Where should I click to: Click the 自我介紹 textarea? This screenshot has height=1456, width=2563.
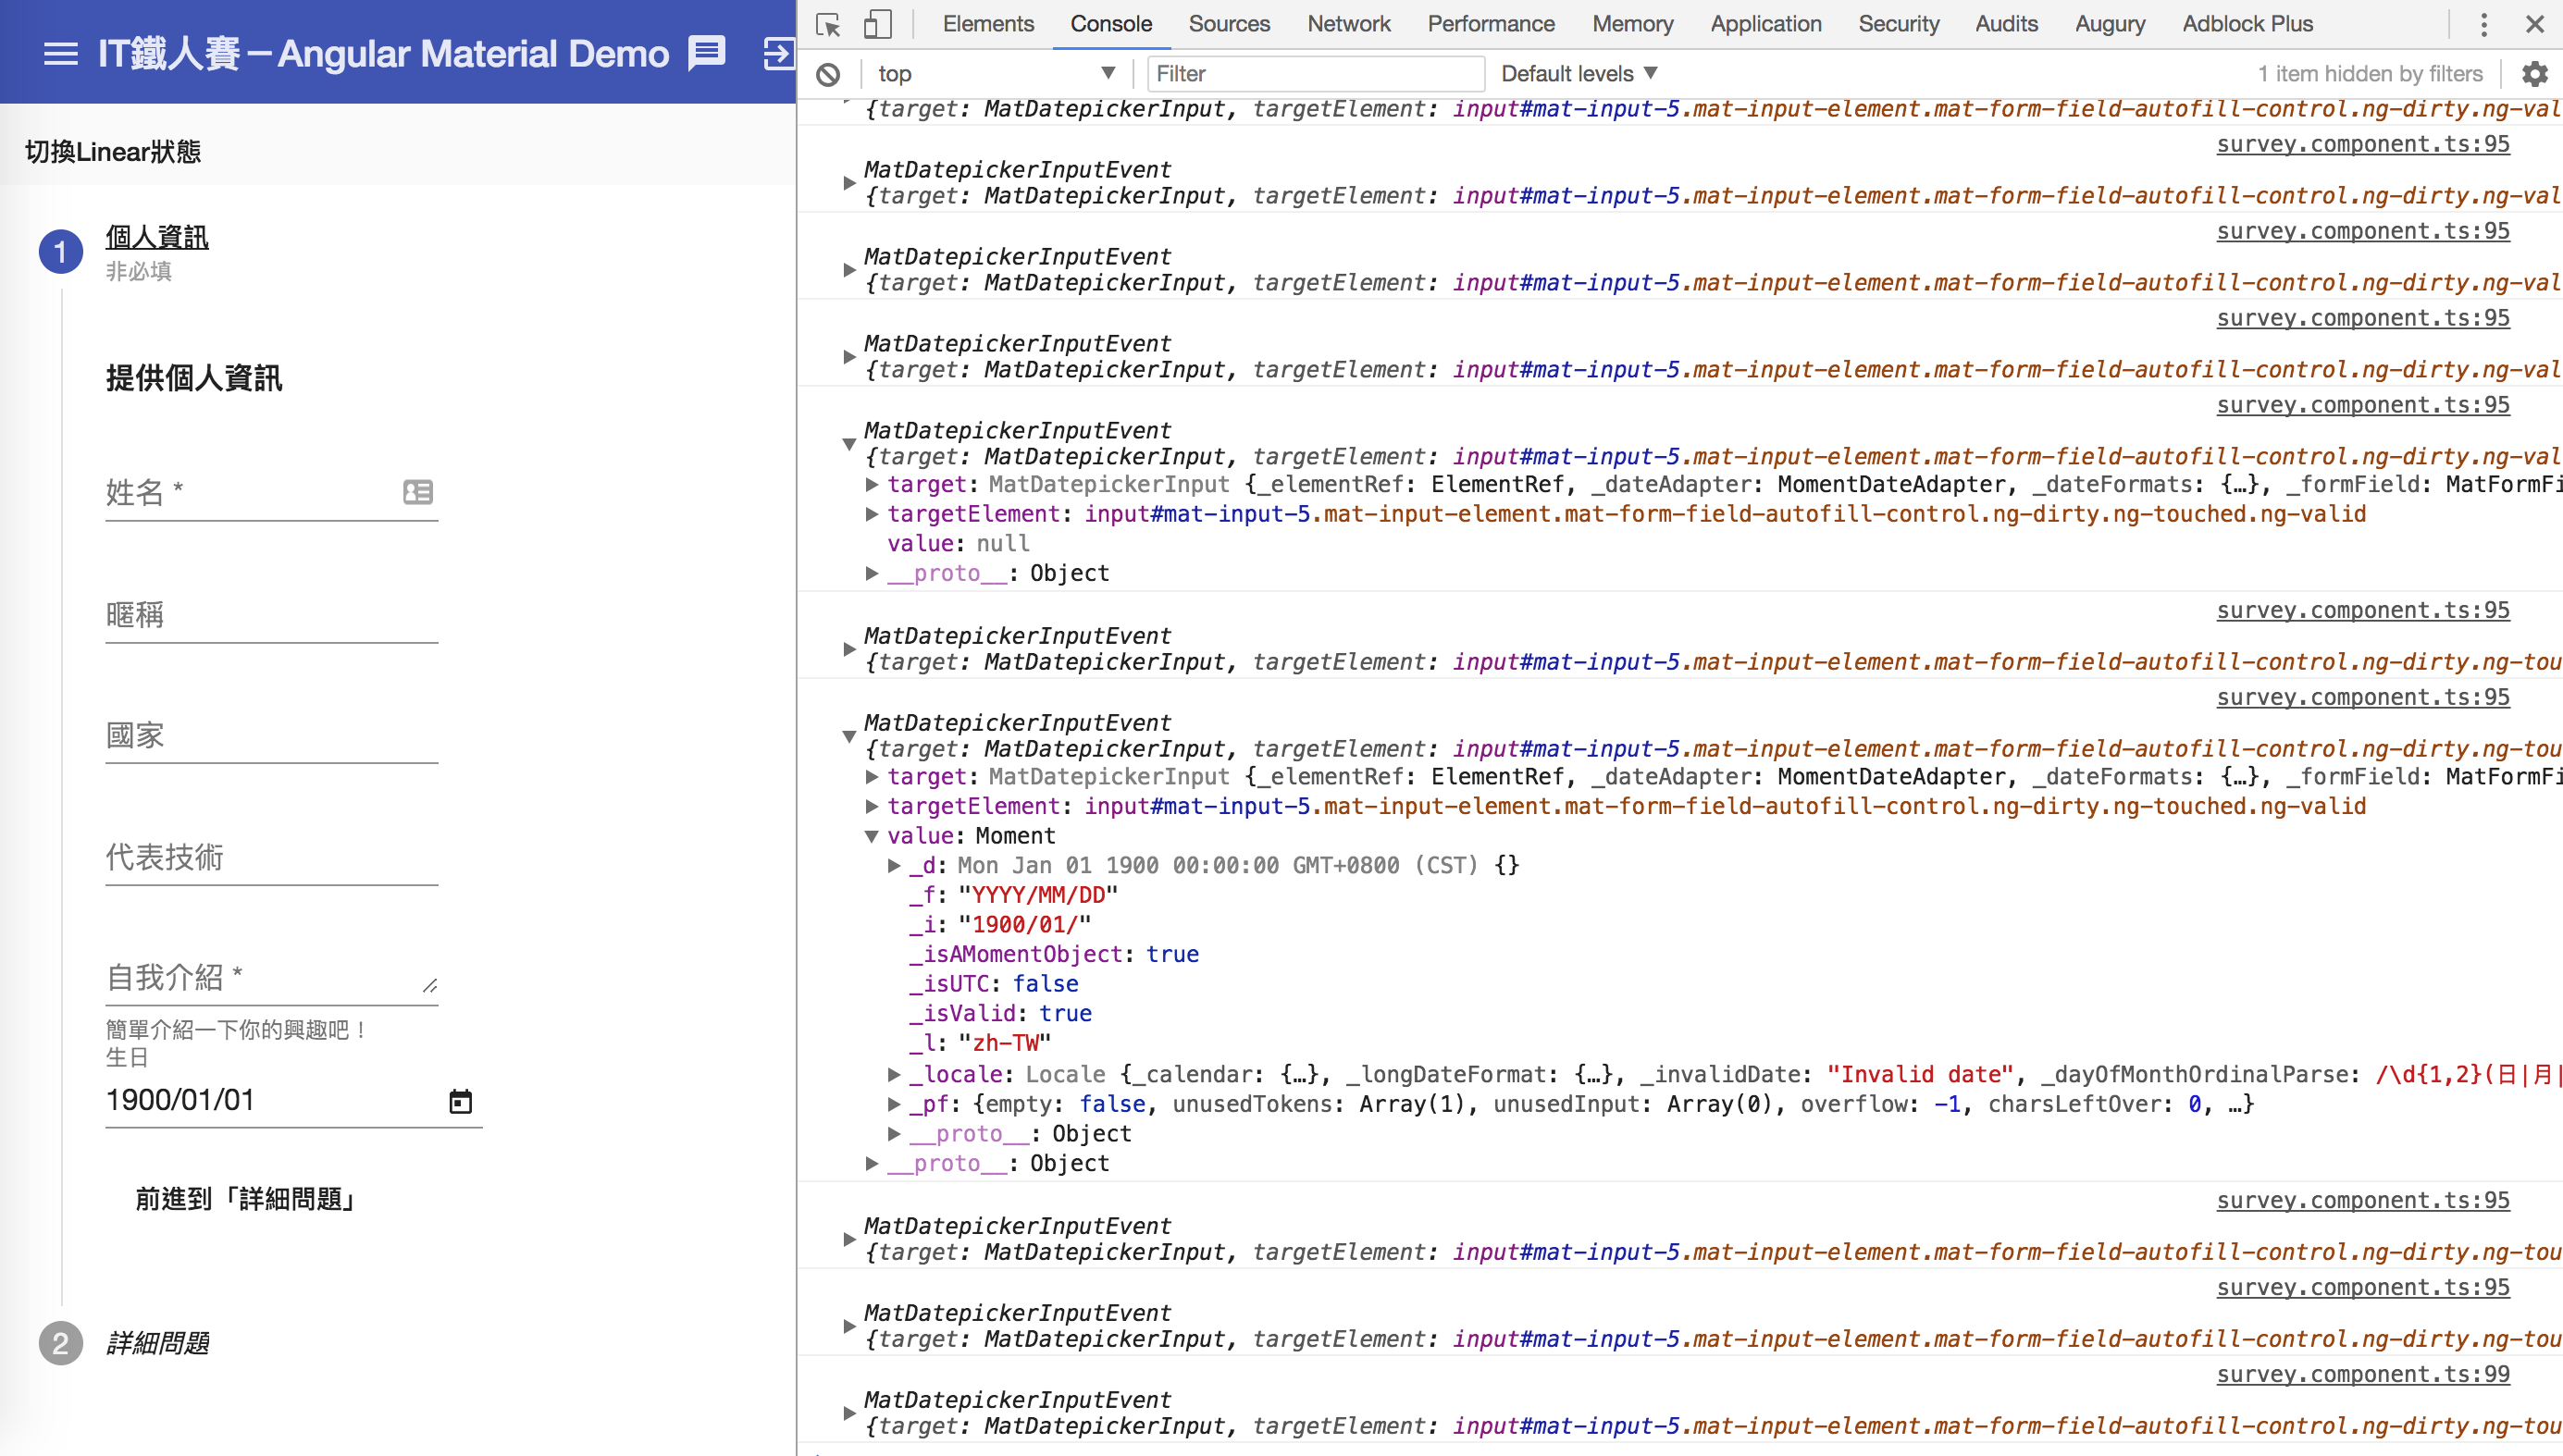(271, 977)
